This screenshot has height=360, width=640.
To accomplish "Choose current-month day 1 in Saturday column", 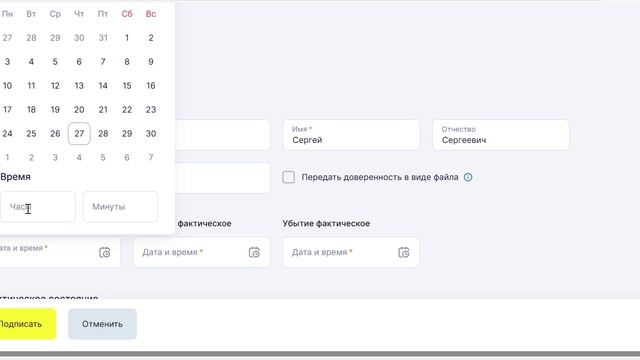I will (127, 38).
